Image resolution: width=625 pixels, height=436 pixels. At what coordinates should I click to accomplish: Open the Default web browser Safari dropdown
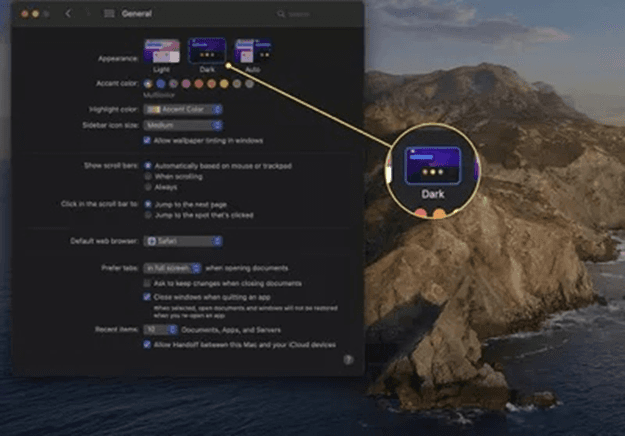[183, 241]
